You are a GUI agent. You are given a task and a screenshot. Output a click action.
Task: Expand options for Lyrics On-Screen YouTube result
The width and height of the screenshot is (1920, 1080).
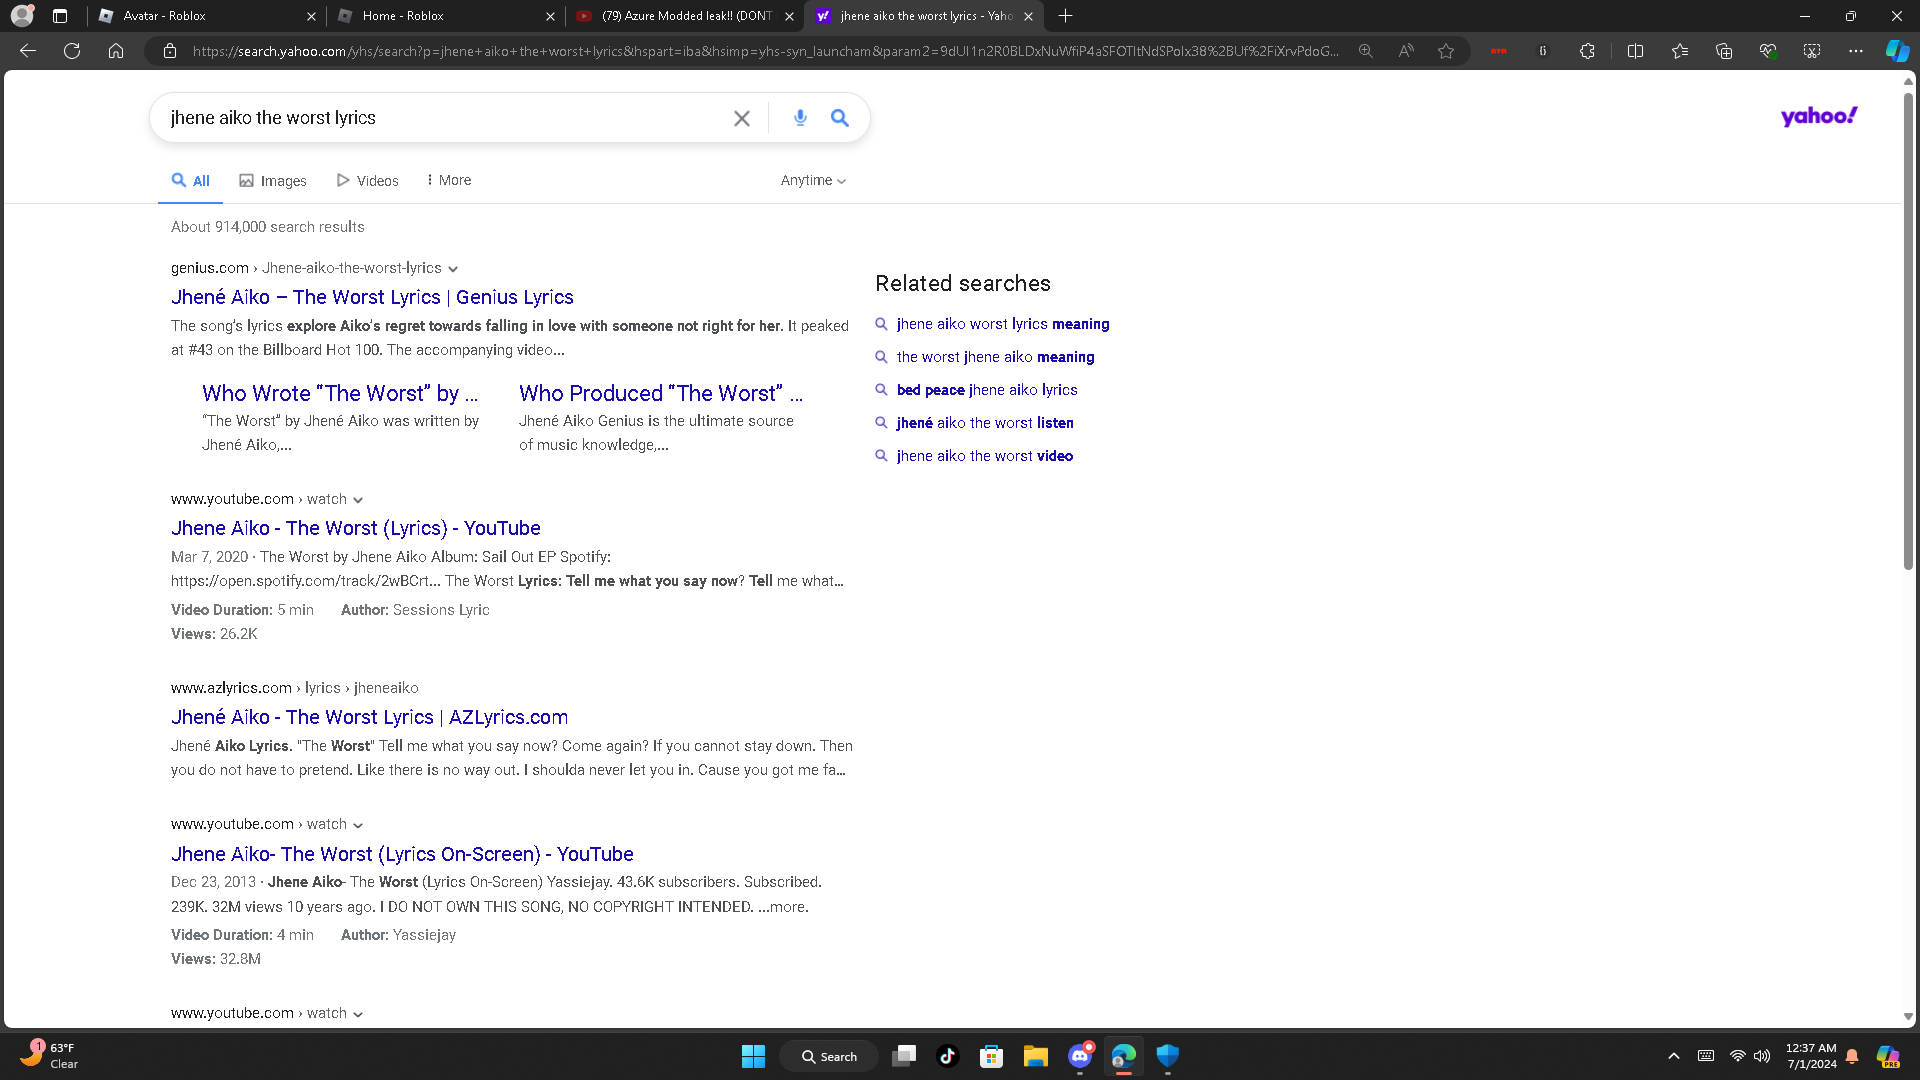(358, 825)
